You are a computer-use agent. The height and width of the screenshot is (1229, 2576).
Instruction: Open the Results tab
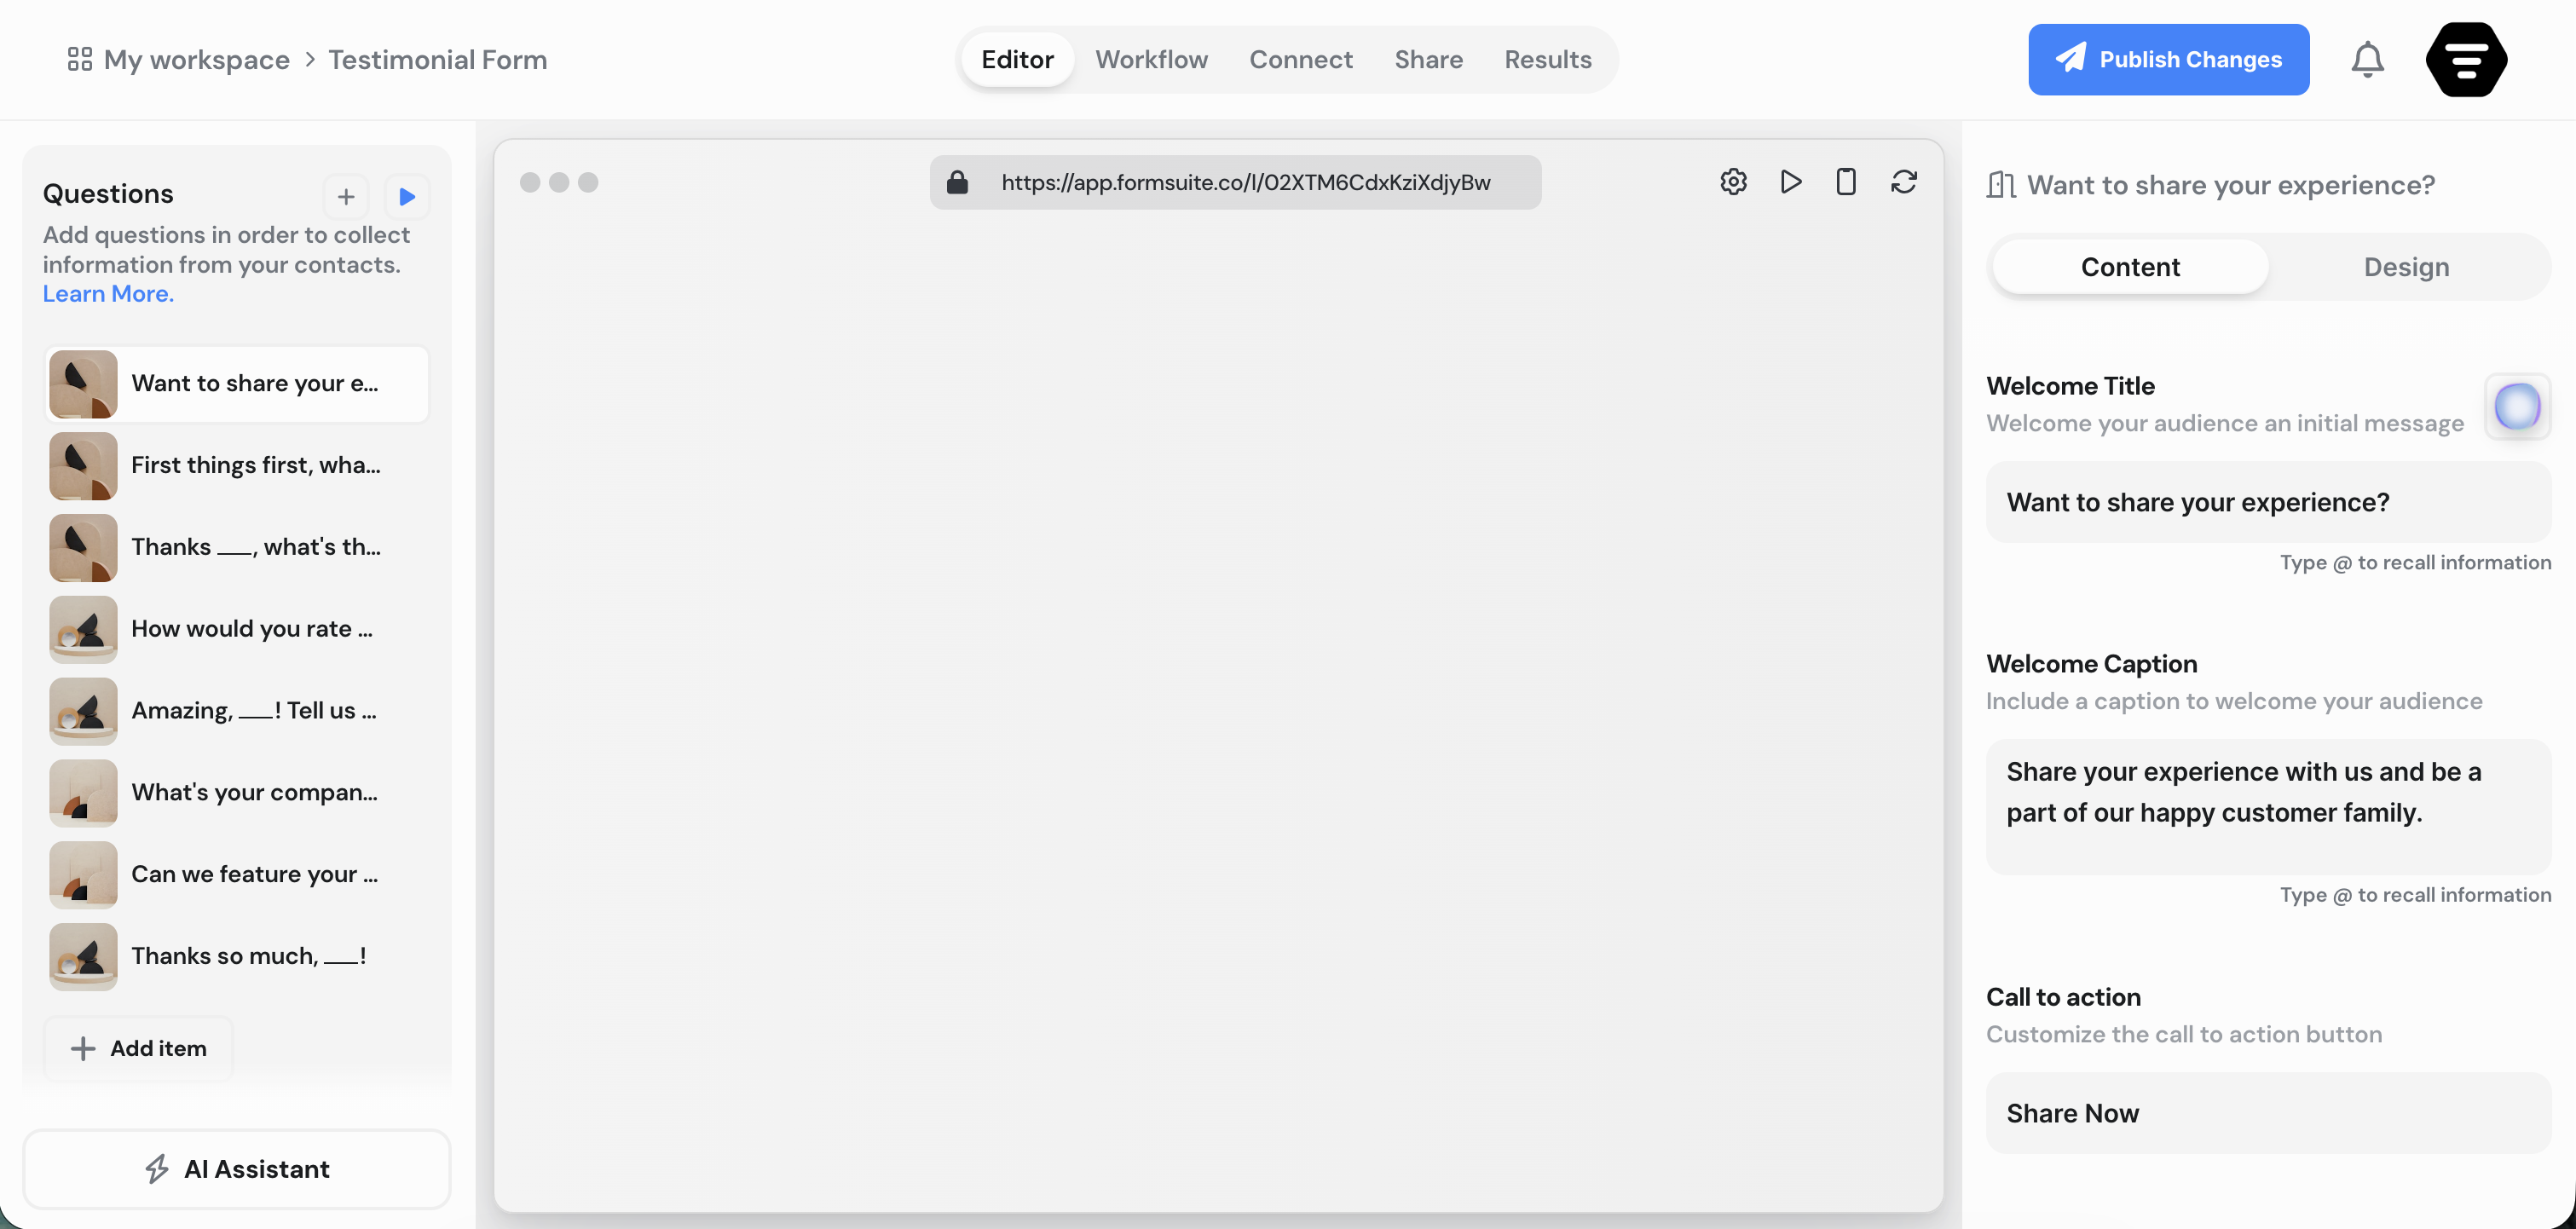point(1547,59)
